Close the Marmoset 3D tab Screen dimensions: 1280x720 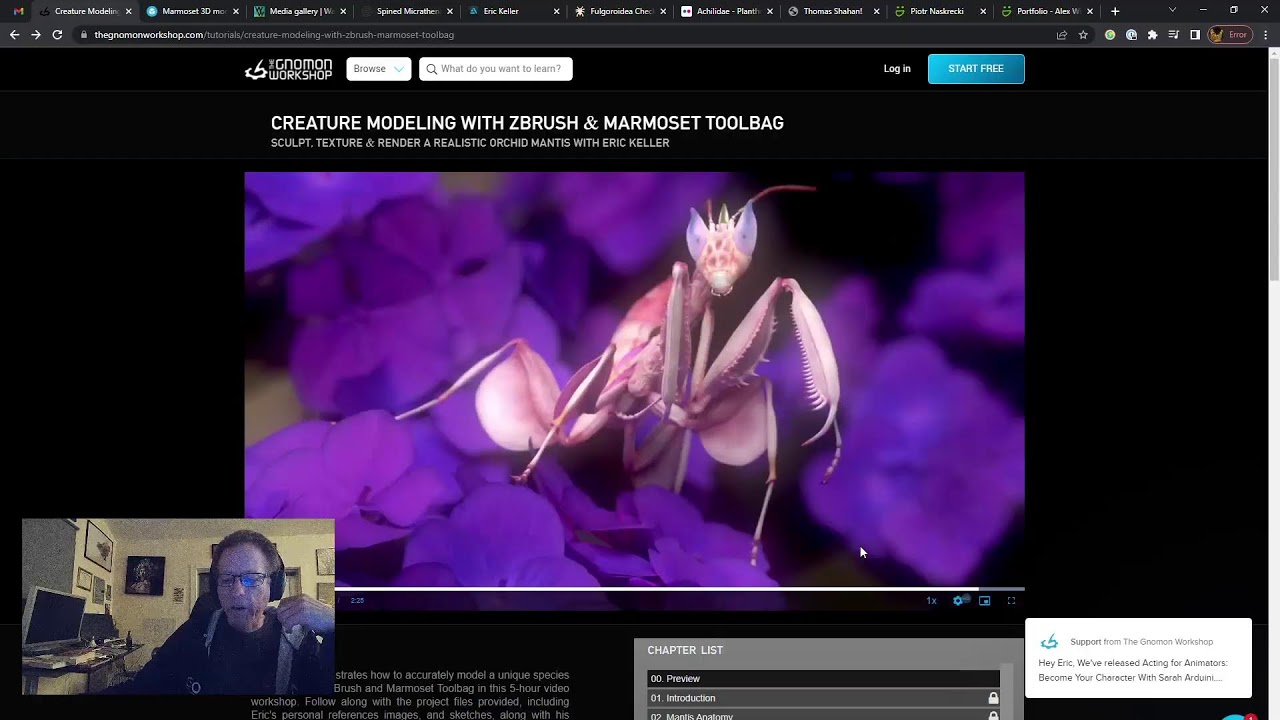tap(235, 11)
